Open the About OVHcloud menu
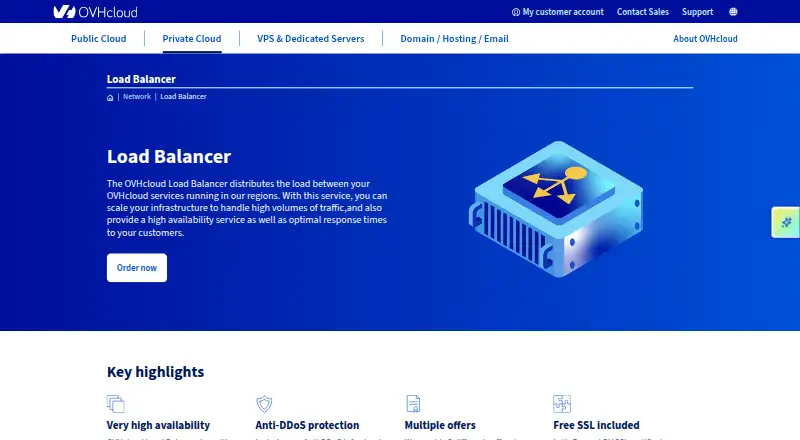 click(x=705, y=39)
